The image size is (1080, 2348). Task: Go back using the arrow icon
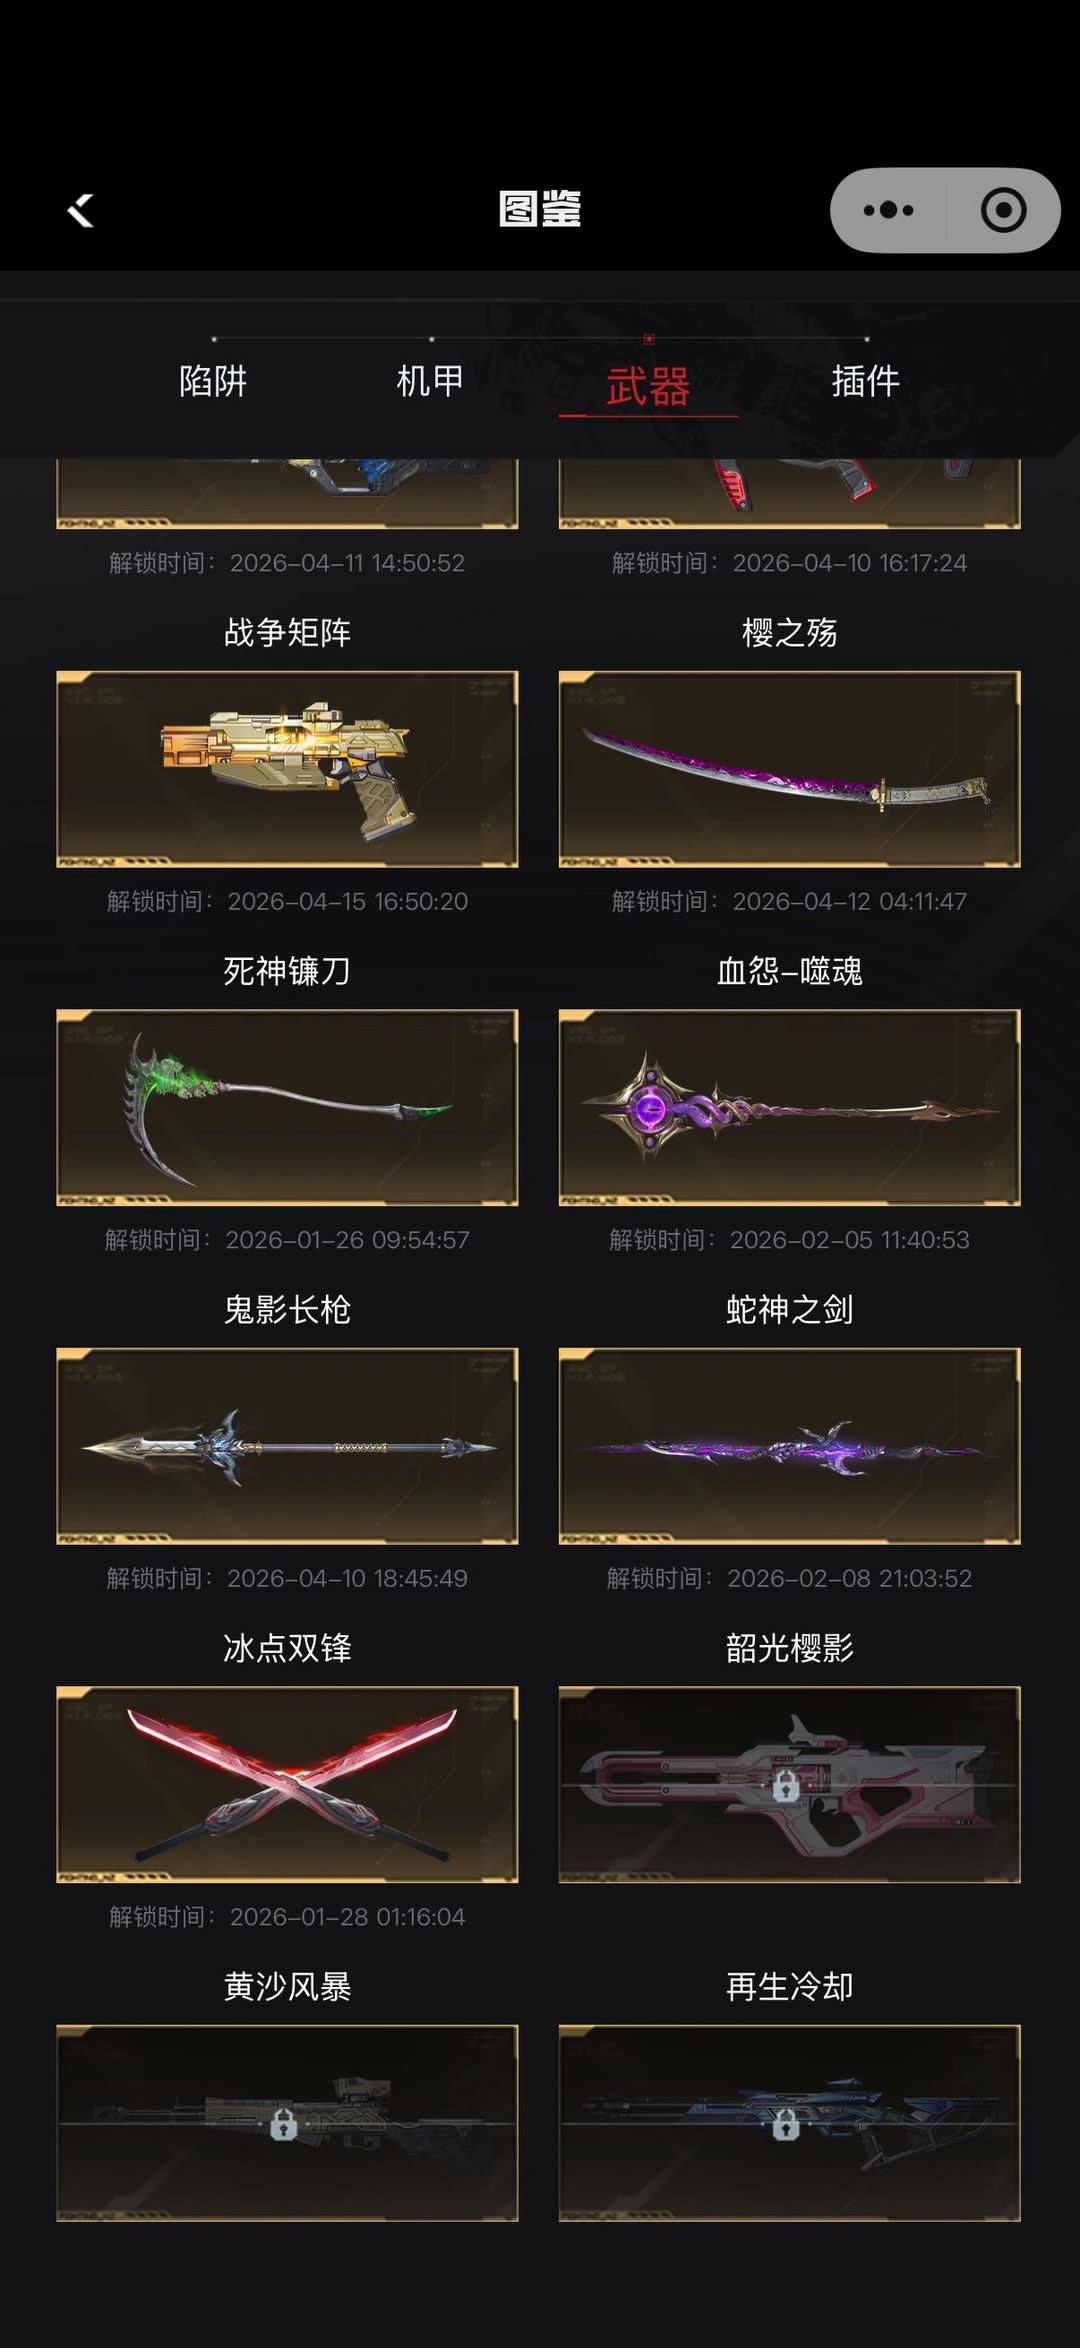click(80, 211)
